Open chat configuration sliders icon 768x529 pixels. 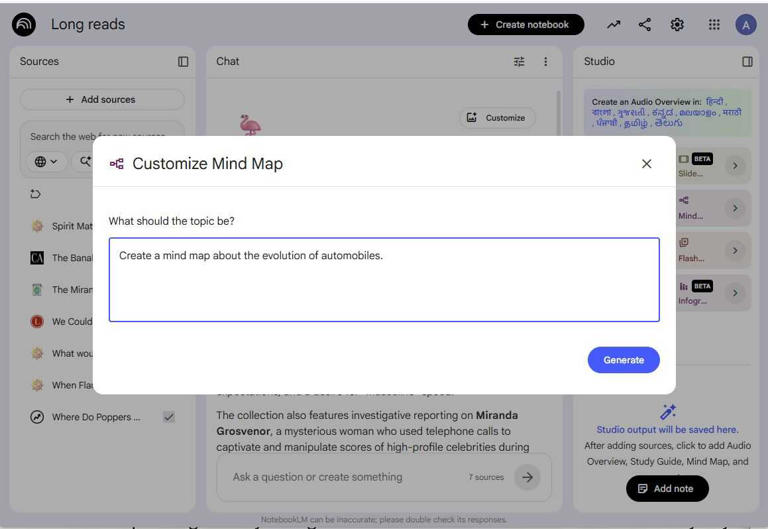point(519,61)
